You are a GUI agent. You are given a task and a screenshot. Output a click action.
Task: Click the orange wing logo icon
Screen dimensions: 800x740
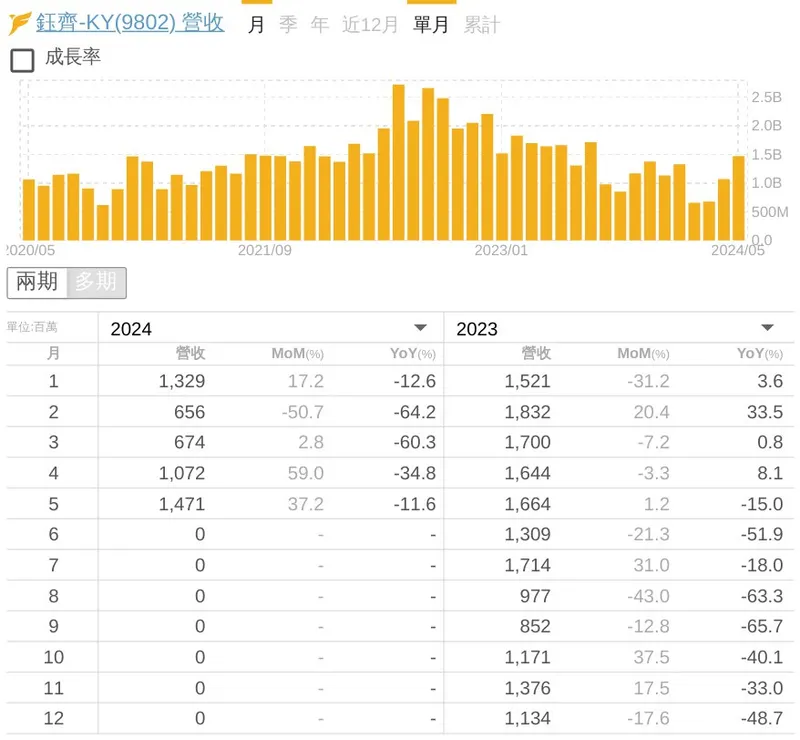coord(19,23)
